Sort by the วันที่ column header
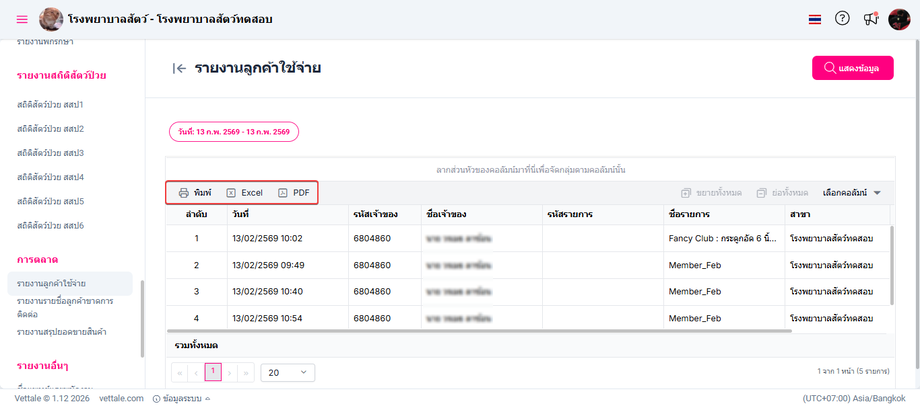This screenshot has width=920, height=408. (x=288, y=214)
